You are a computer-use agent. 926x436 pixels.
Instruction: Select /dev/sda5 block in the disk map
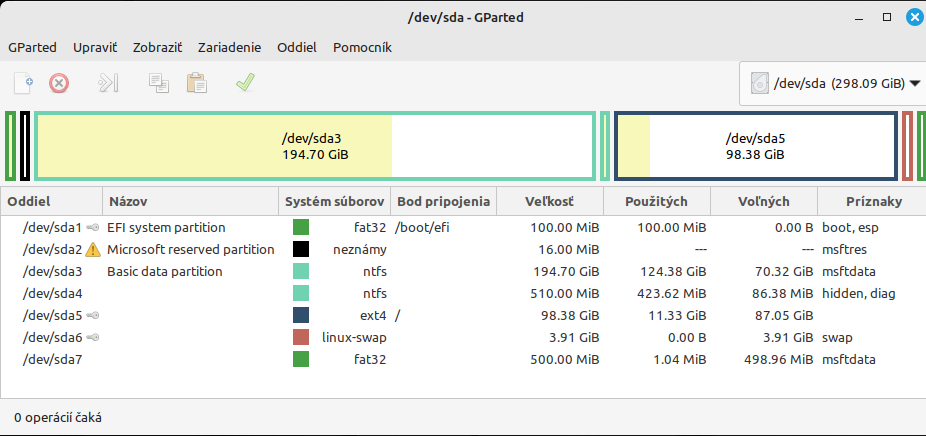click(x=755, y=146)
